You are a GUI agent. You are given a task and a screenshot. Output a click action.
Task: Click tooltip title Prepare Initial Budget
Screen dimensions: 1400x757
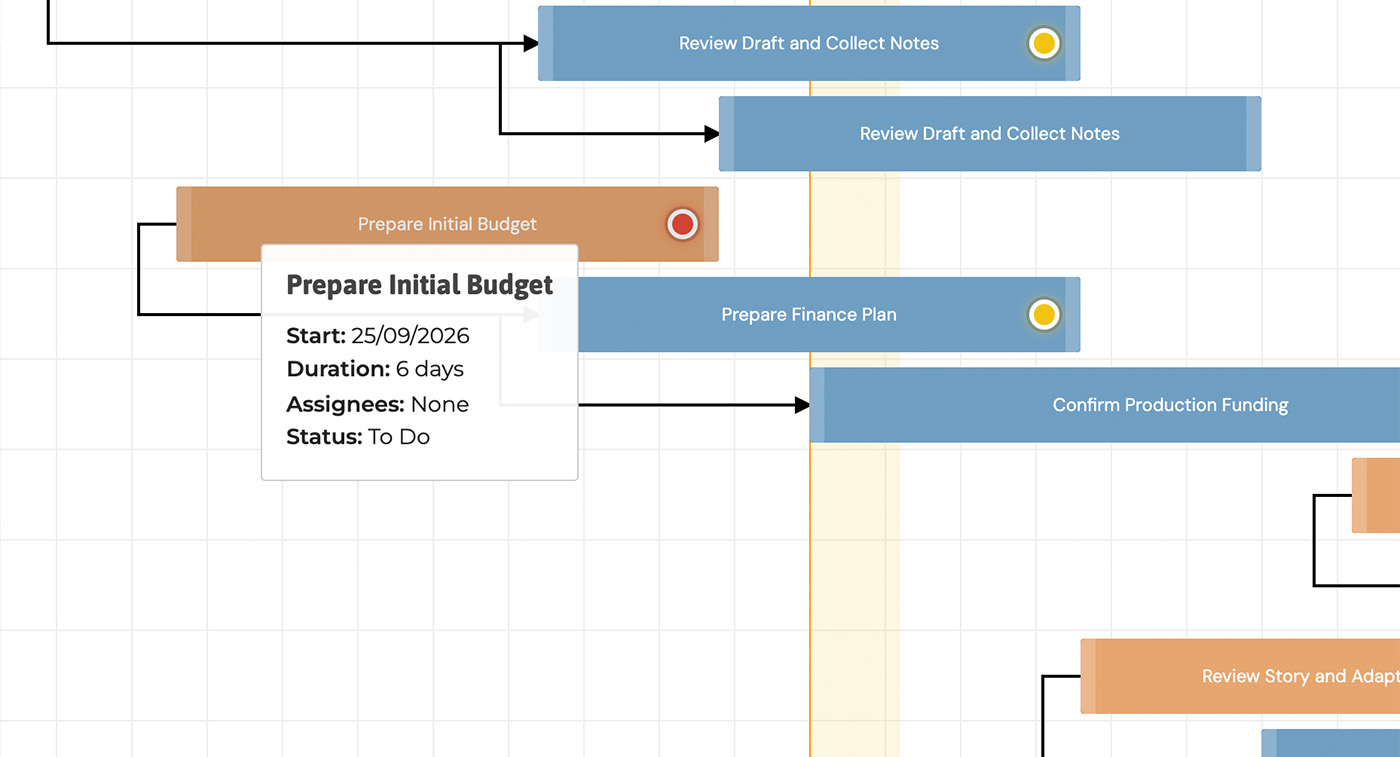420,285
